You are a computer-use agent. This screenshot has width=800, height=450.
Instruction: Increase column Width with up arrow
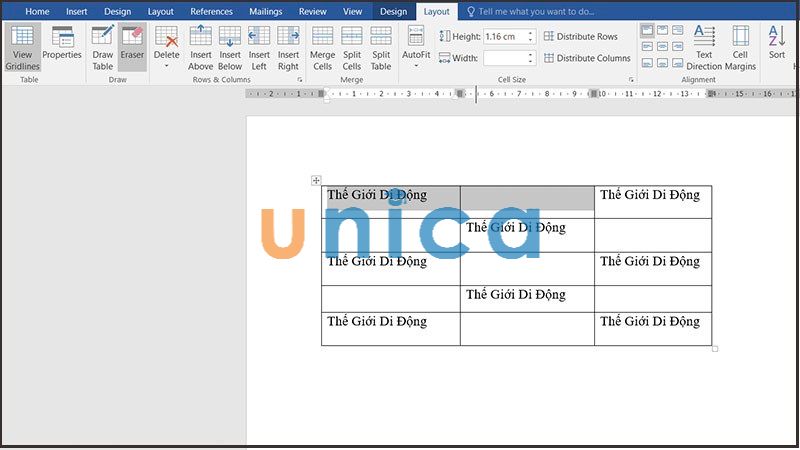[531, 55]
